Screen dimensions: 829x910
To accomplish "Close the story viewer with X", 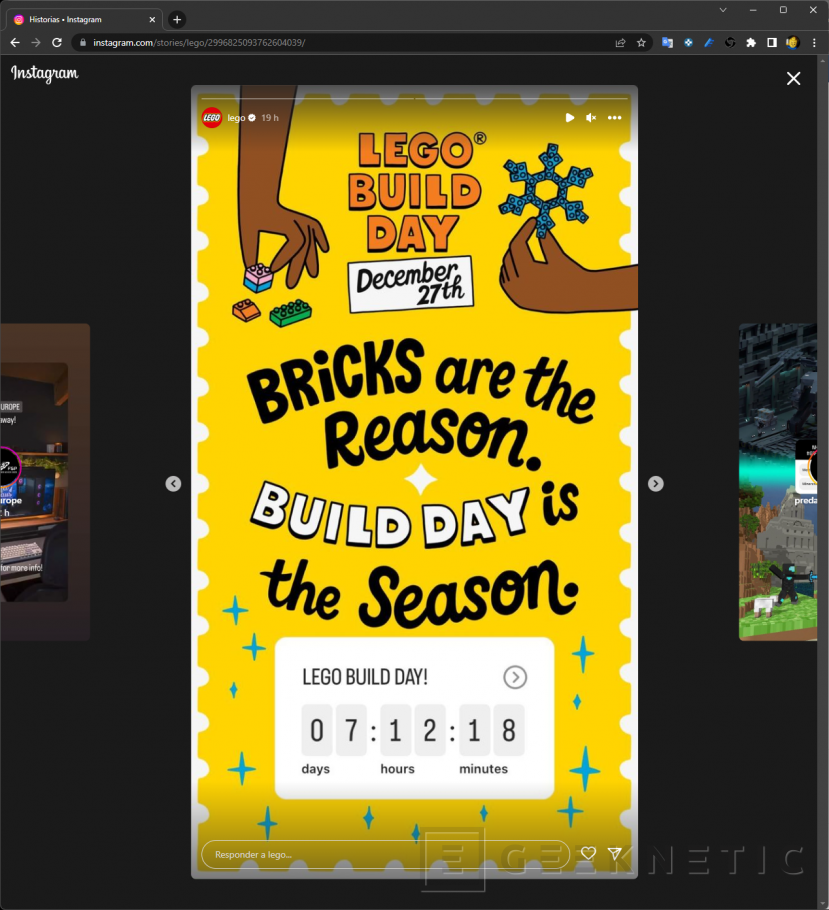I will point(793,79).
